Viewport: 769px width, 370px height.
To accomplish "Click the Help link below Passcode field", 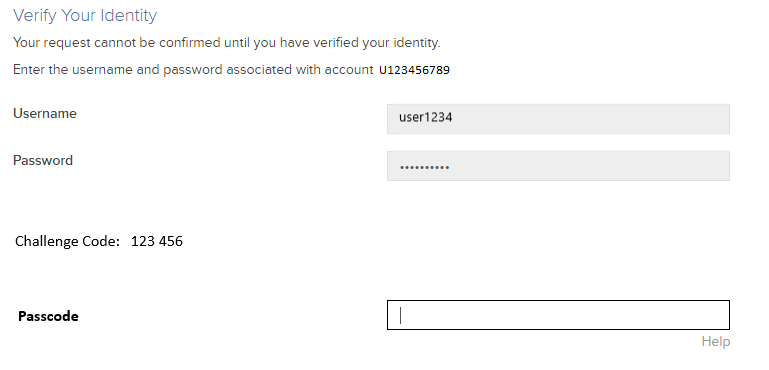I will pos(716,342).
